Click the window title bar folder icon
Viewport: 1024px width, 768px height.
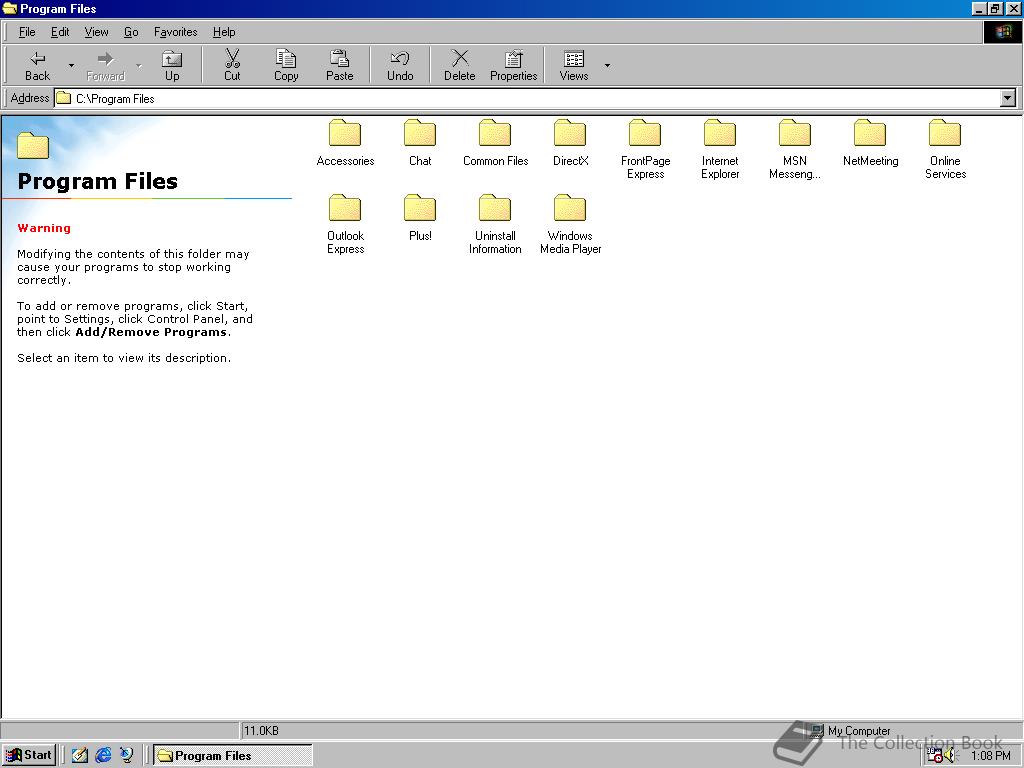(9, 8)
